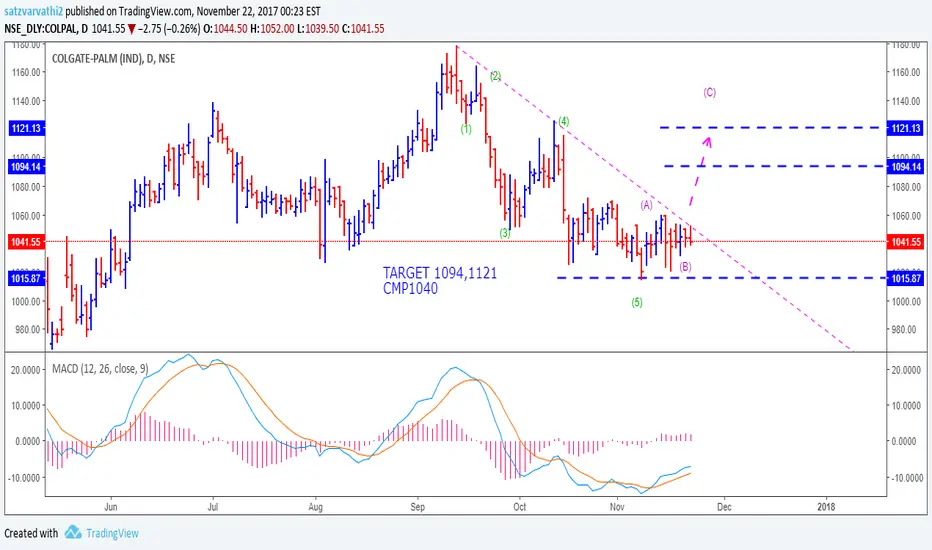Click the 10.0000 tick on MACD right axis
This screenshot has width=932, height=550.
(906, 406)
